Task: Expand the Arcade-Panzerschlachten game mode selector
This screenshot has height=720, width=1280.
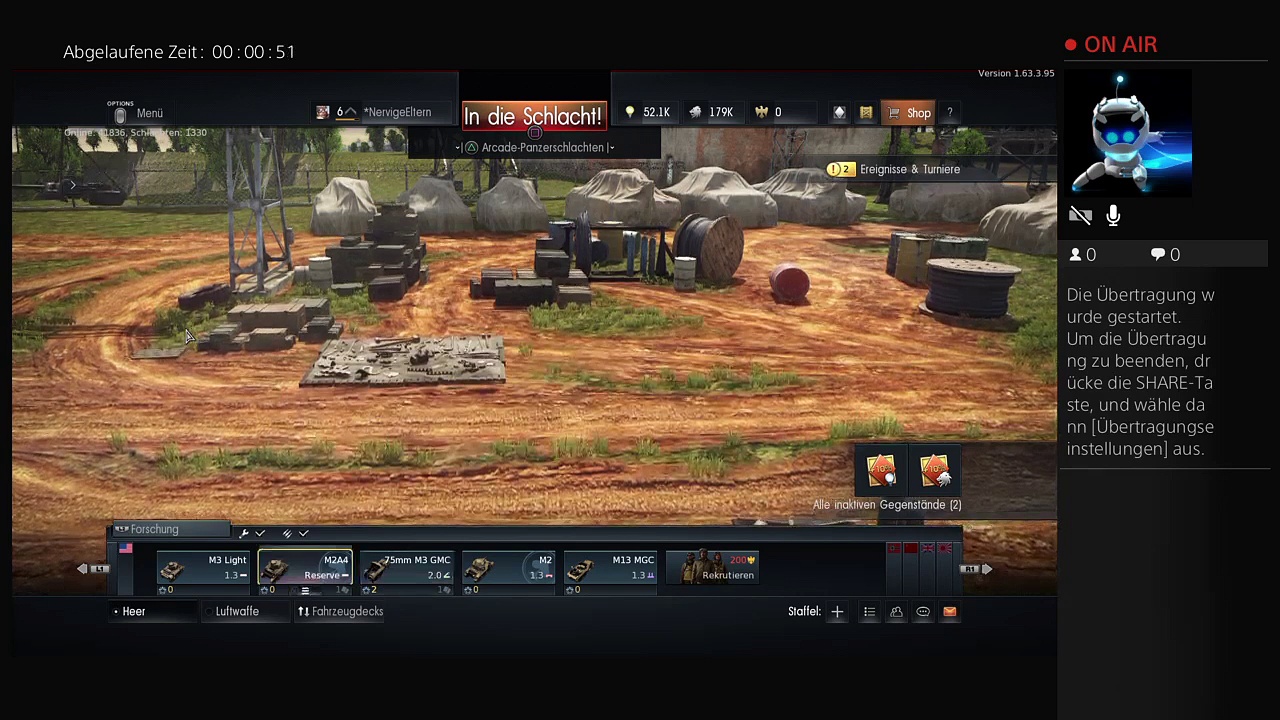Action: pyautogui.click(x=535, y=148)
